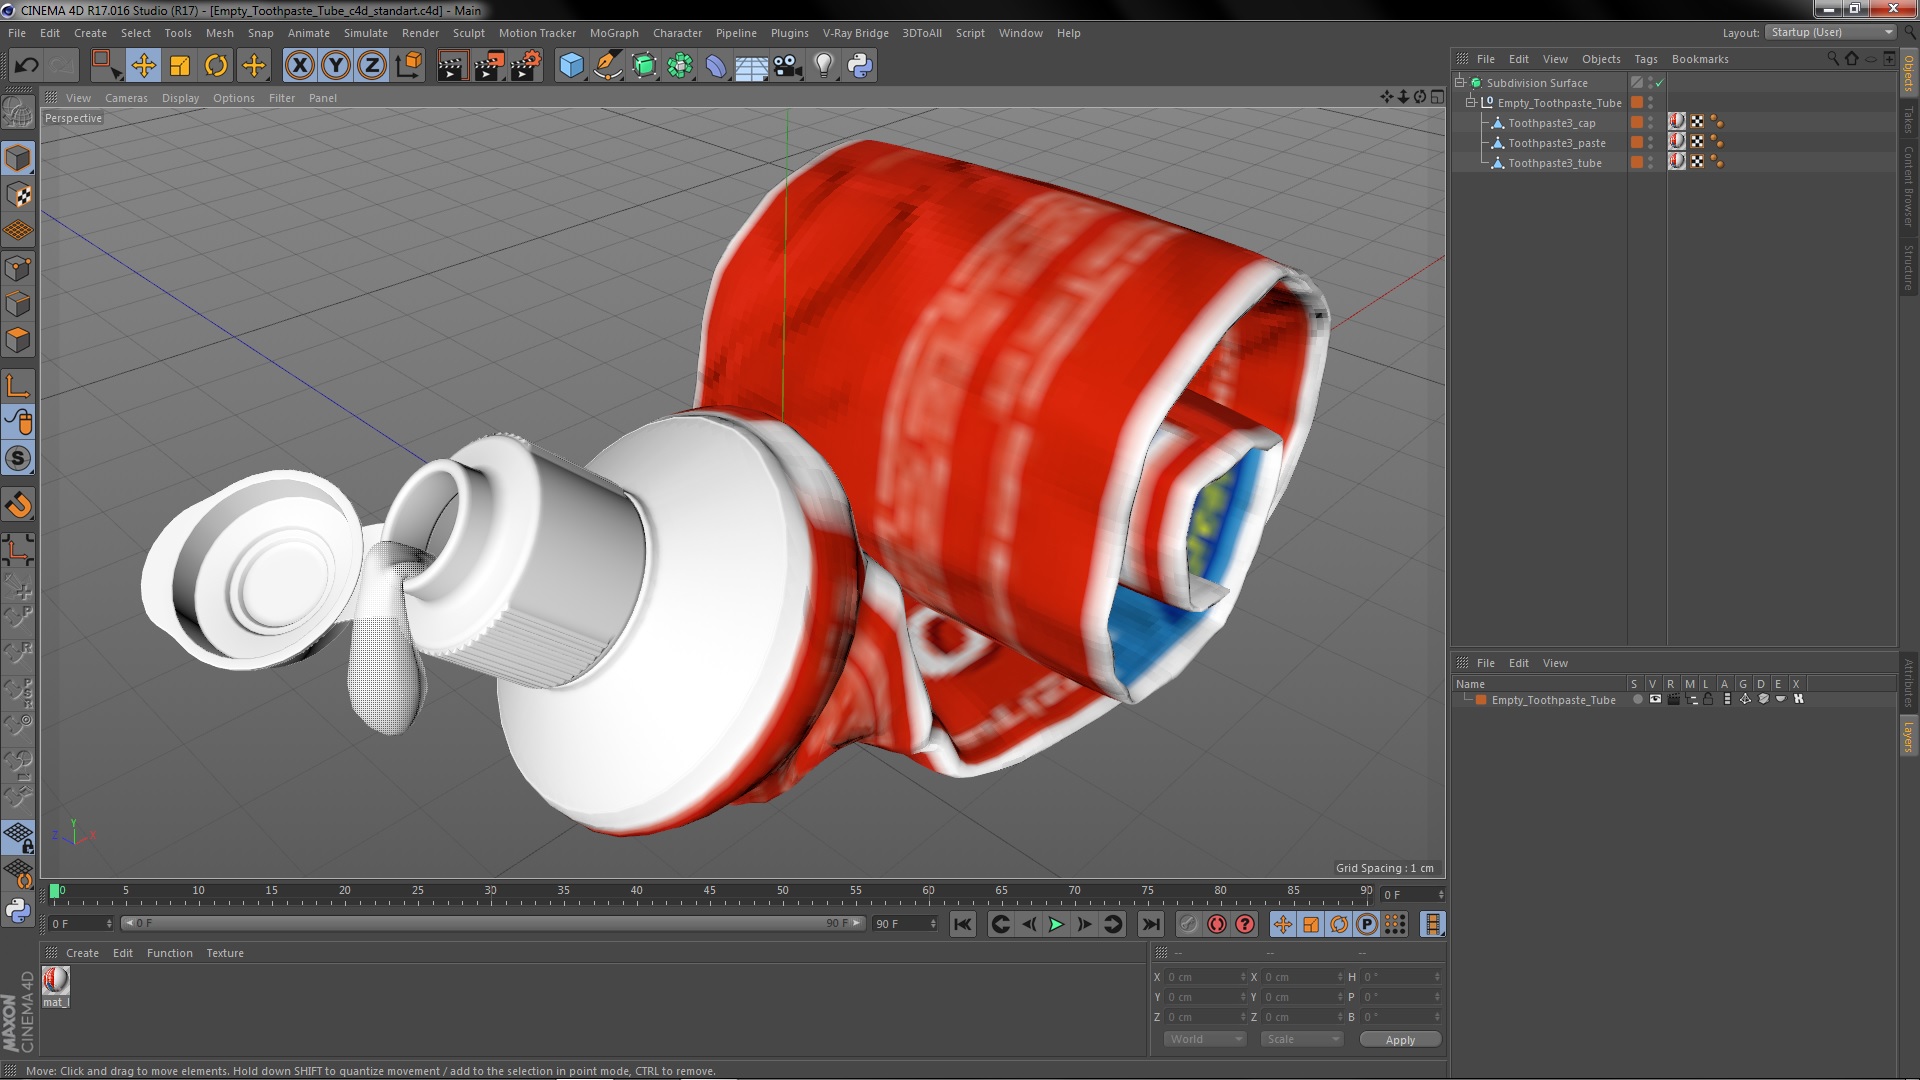This screenshot has width=1920, height=1080.
Task: Open the Light object icon
Action: tap(823, 66)
